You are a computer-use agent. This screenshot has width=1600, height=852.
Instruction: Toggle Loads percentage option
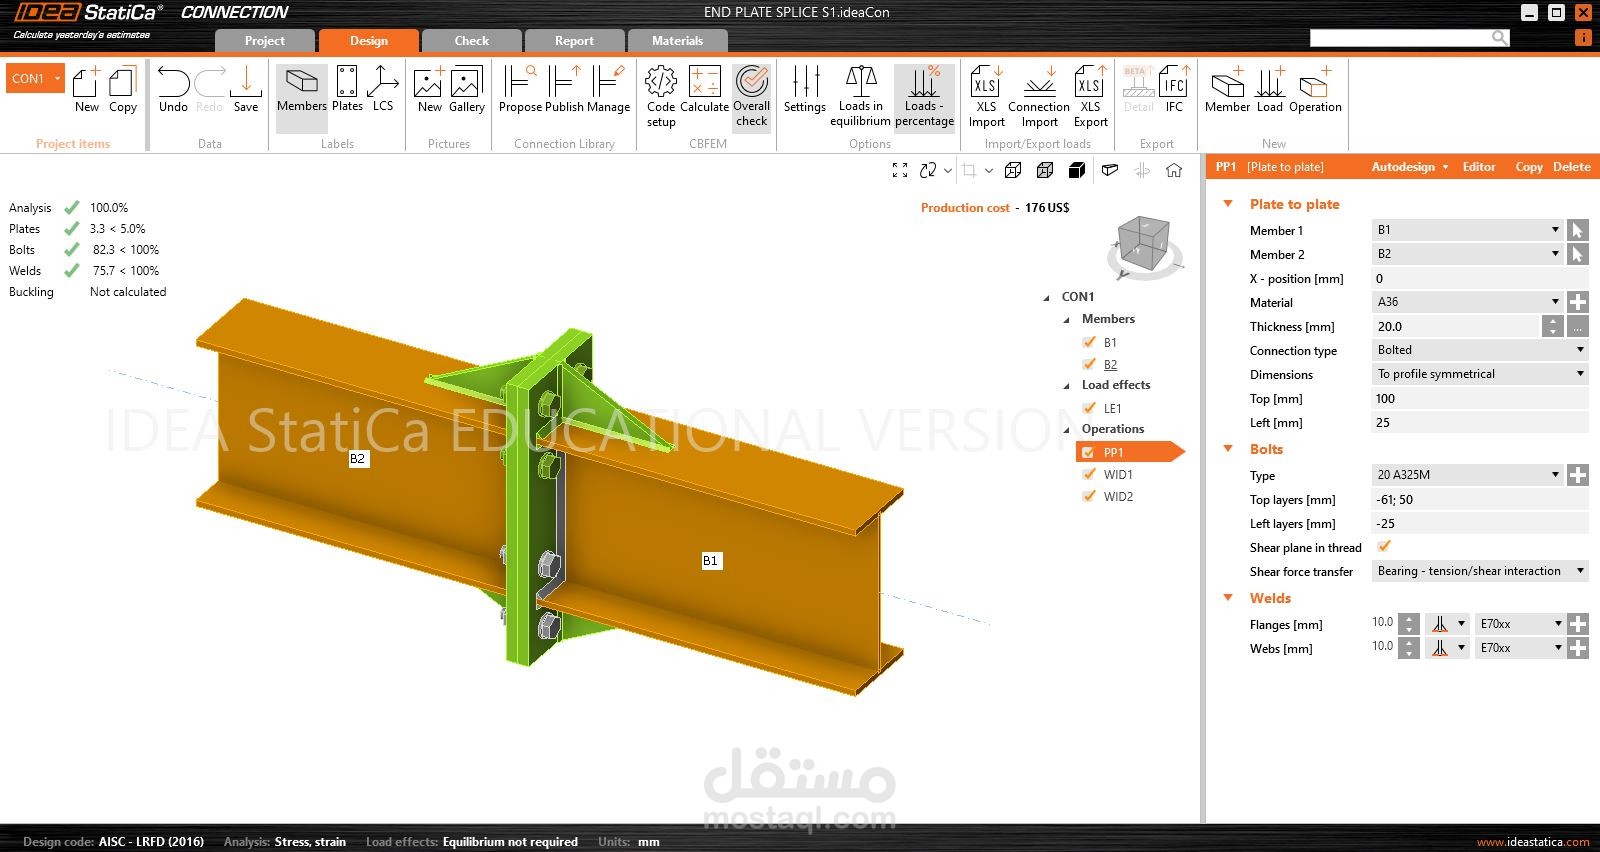pos(924,97)
